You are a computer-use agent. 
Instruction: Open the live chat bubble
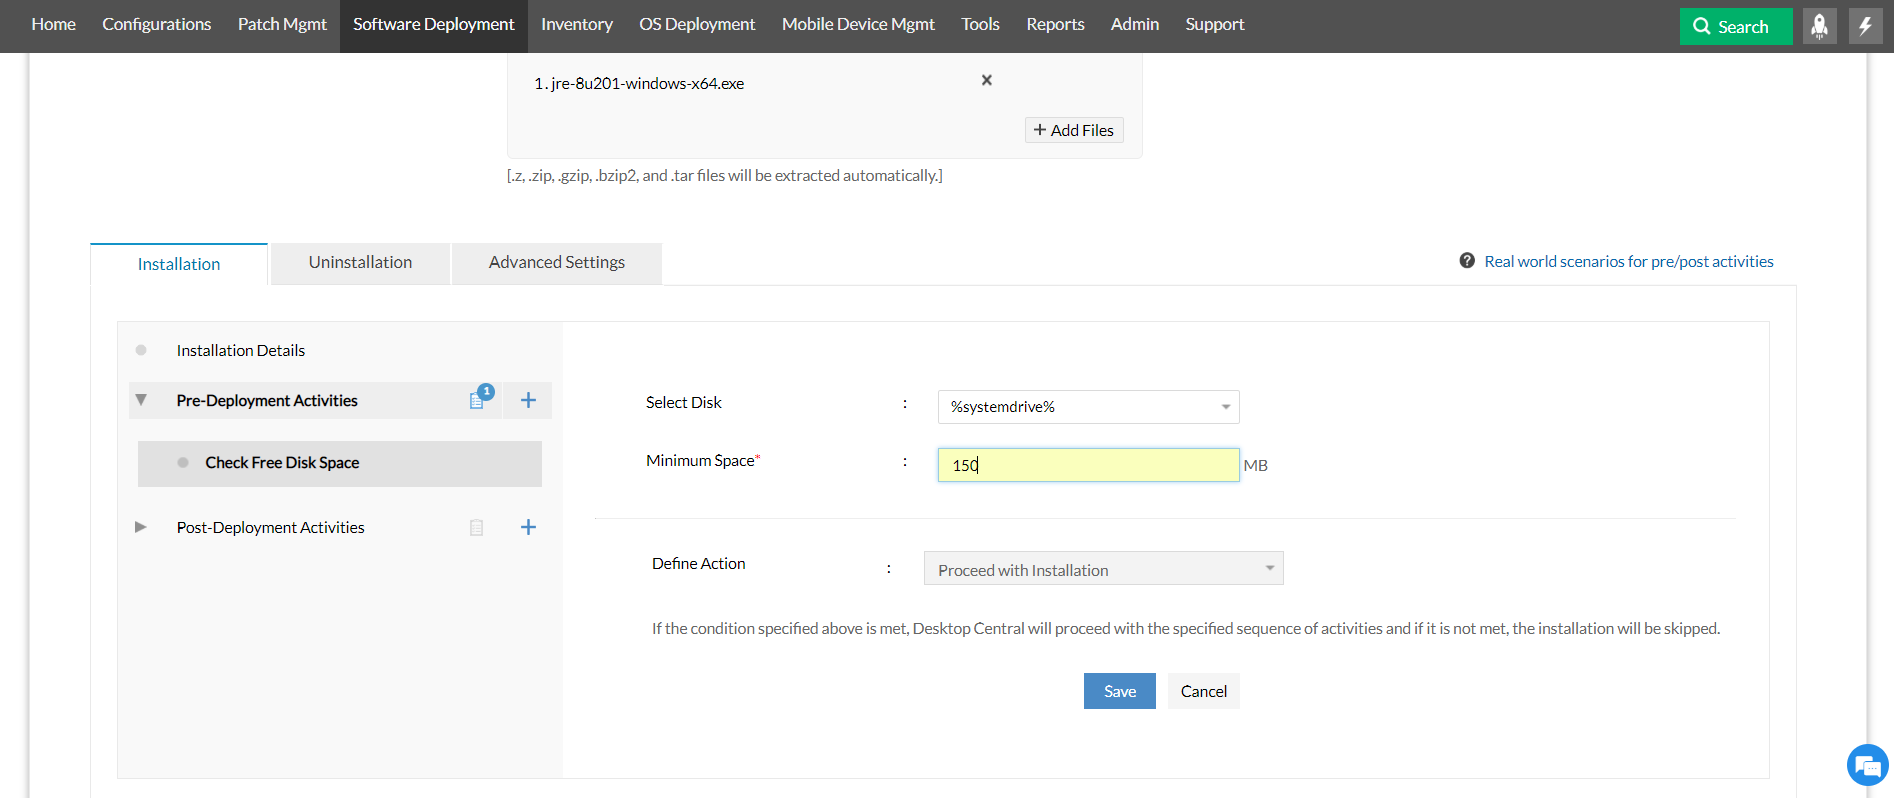1866,766
